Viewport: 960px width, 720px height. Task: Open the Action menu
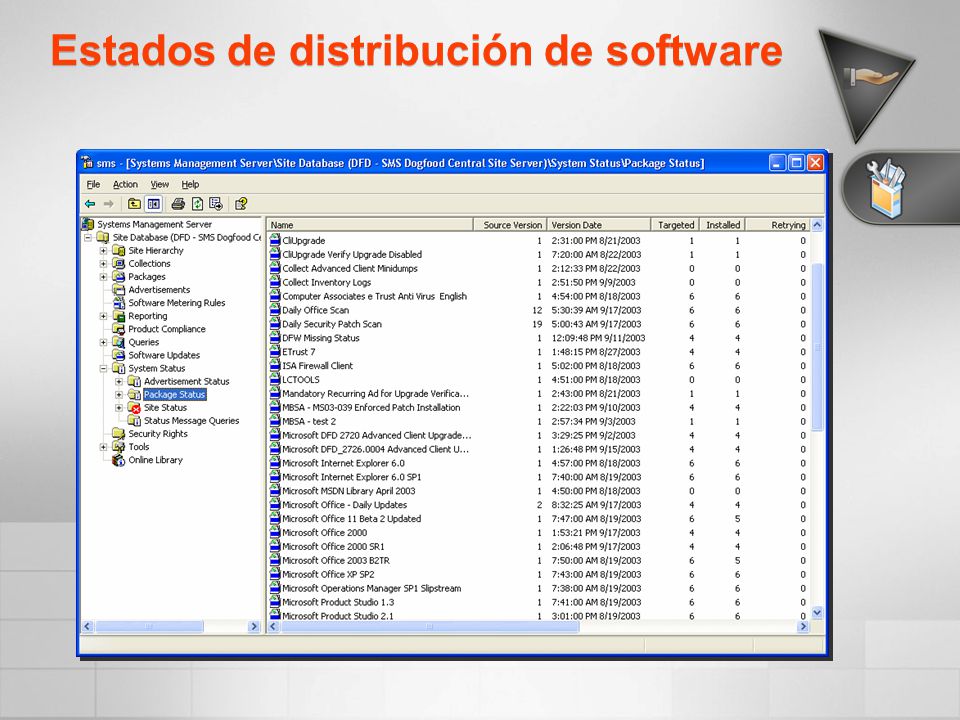click(125, 184)
